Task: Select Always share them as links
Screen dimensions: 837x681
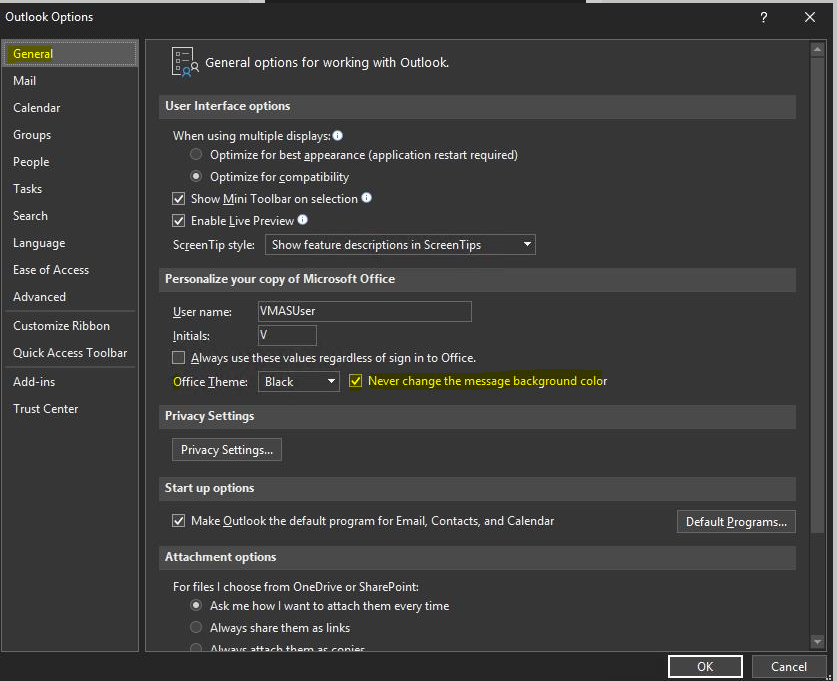Action: [196, 627]
